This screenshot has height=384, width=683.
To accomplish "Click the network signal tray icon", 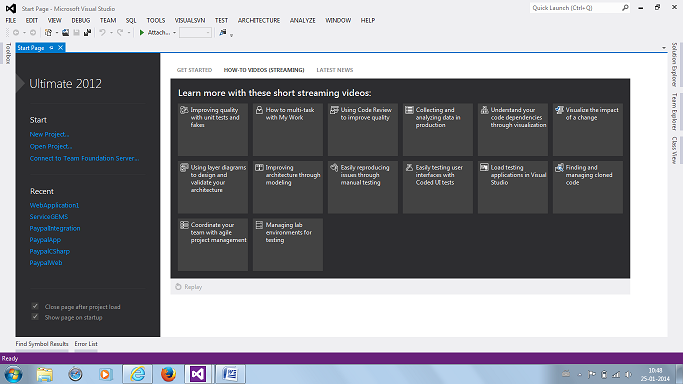I will click(x=616, y=374).
